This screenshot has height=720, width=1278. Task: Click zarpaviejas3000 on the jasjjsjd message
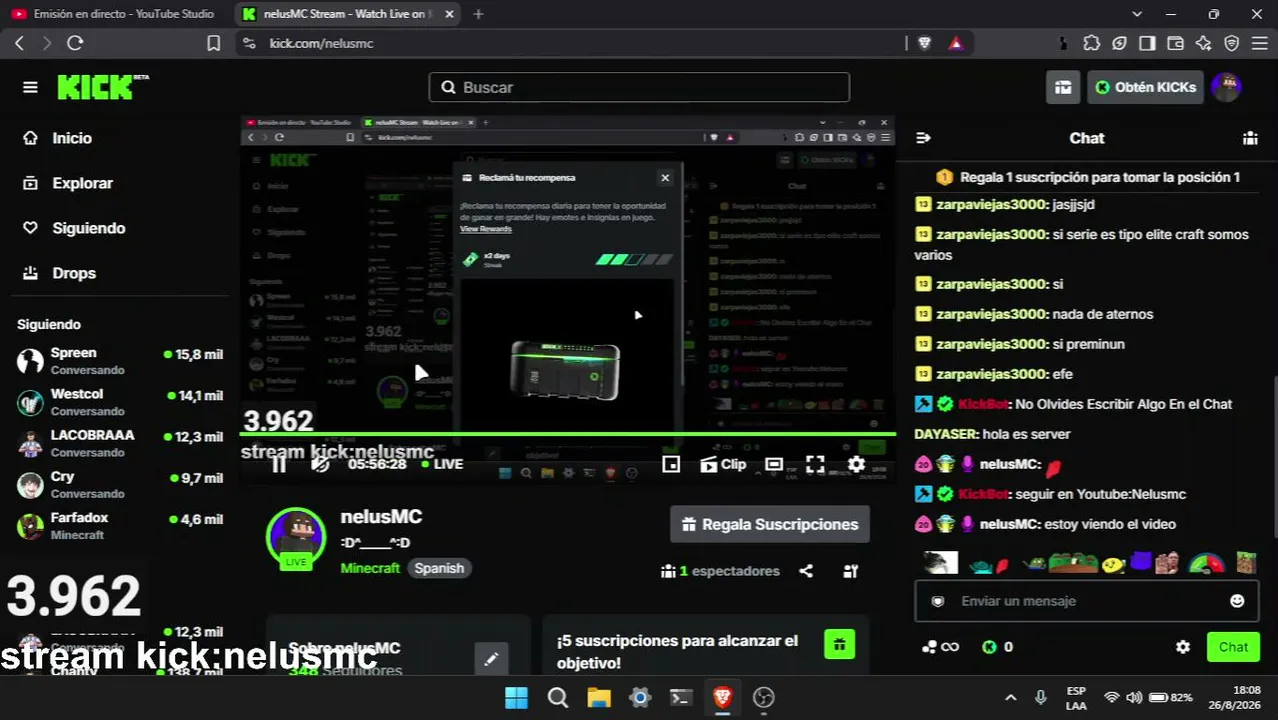[991, 204]
